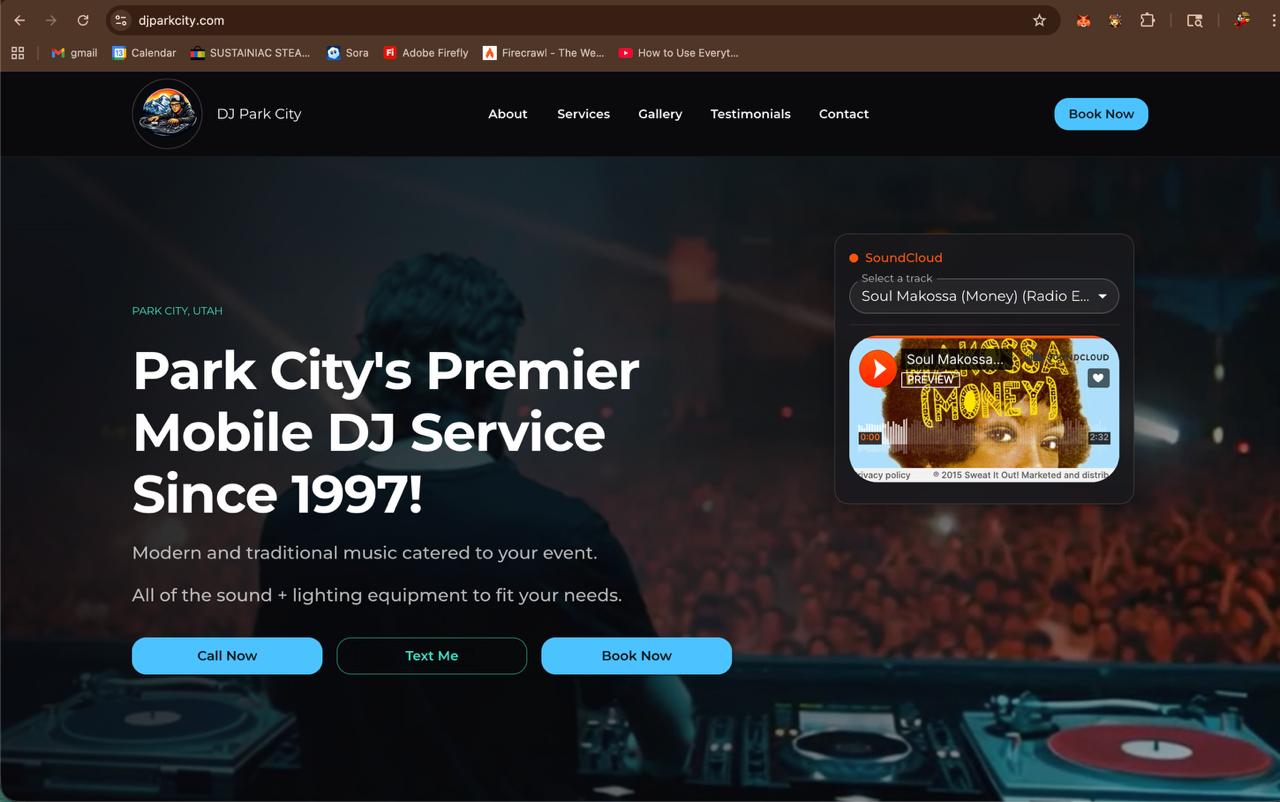The height and width of the screenshot is (802, 1280).
Task: Go to the Gallery section
Action: click(660, 114)
